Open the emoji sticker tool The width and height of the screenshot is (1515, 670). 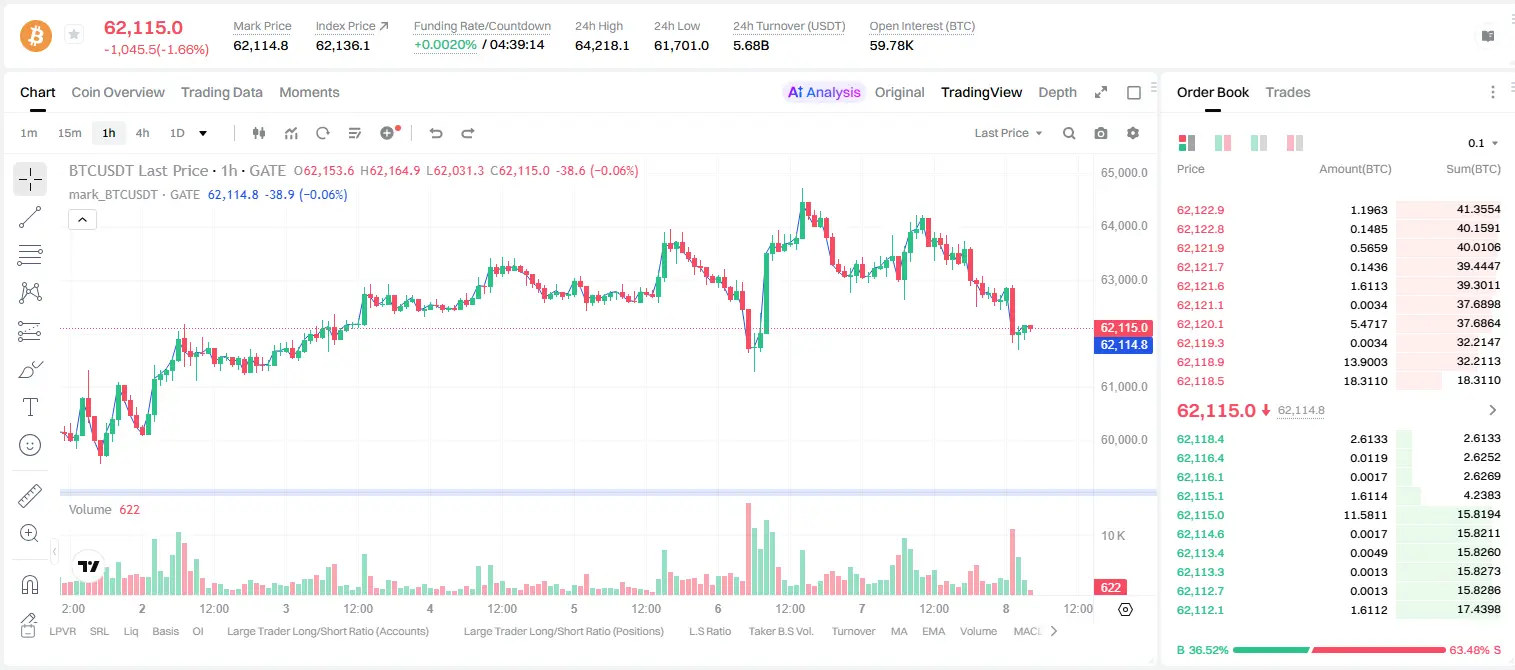(30, 445)
